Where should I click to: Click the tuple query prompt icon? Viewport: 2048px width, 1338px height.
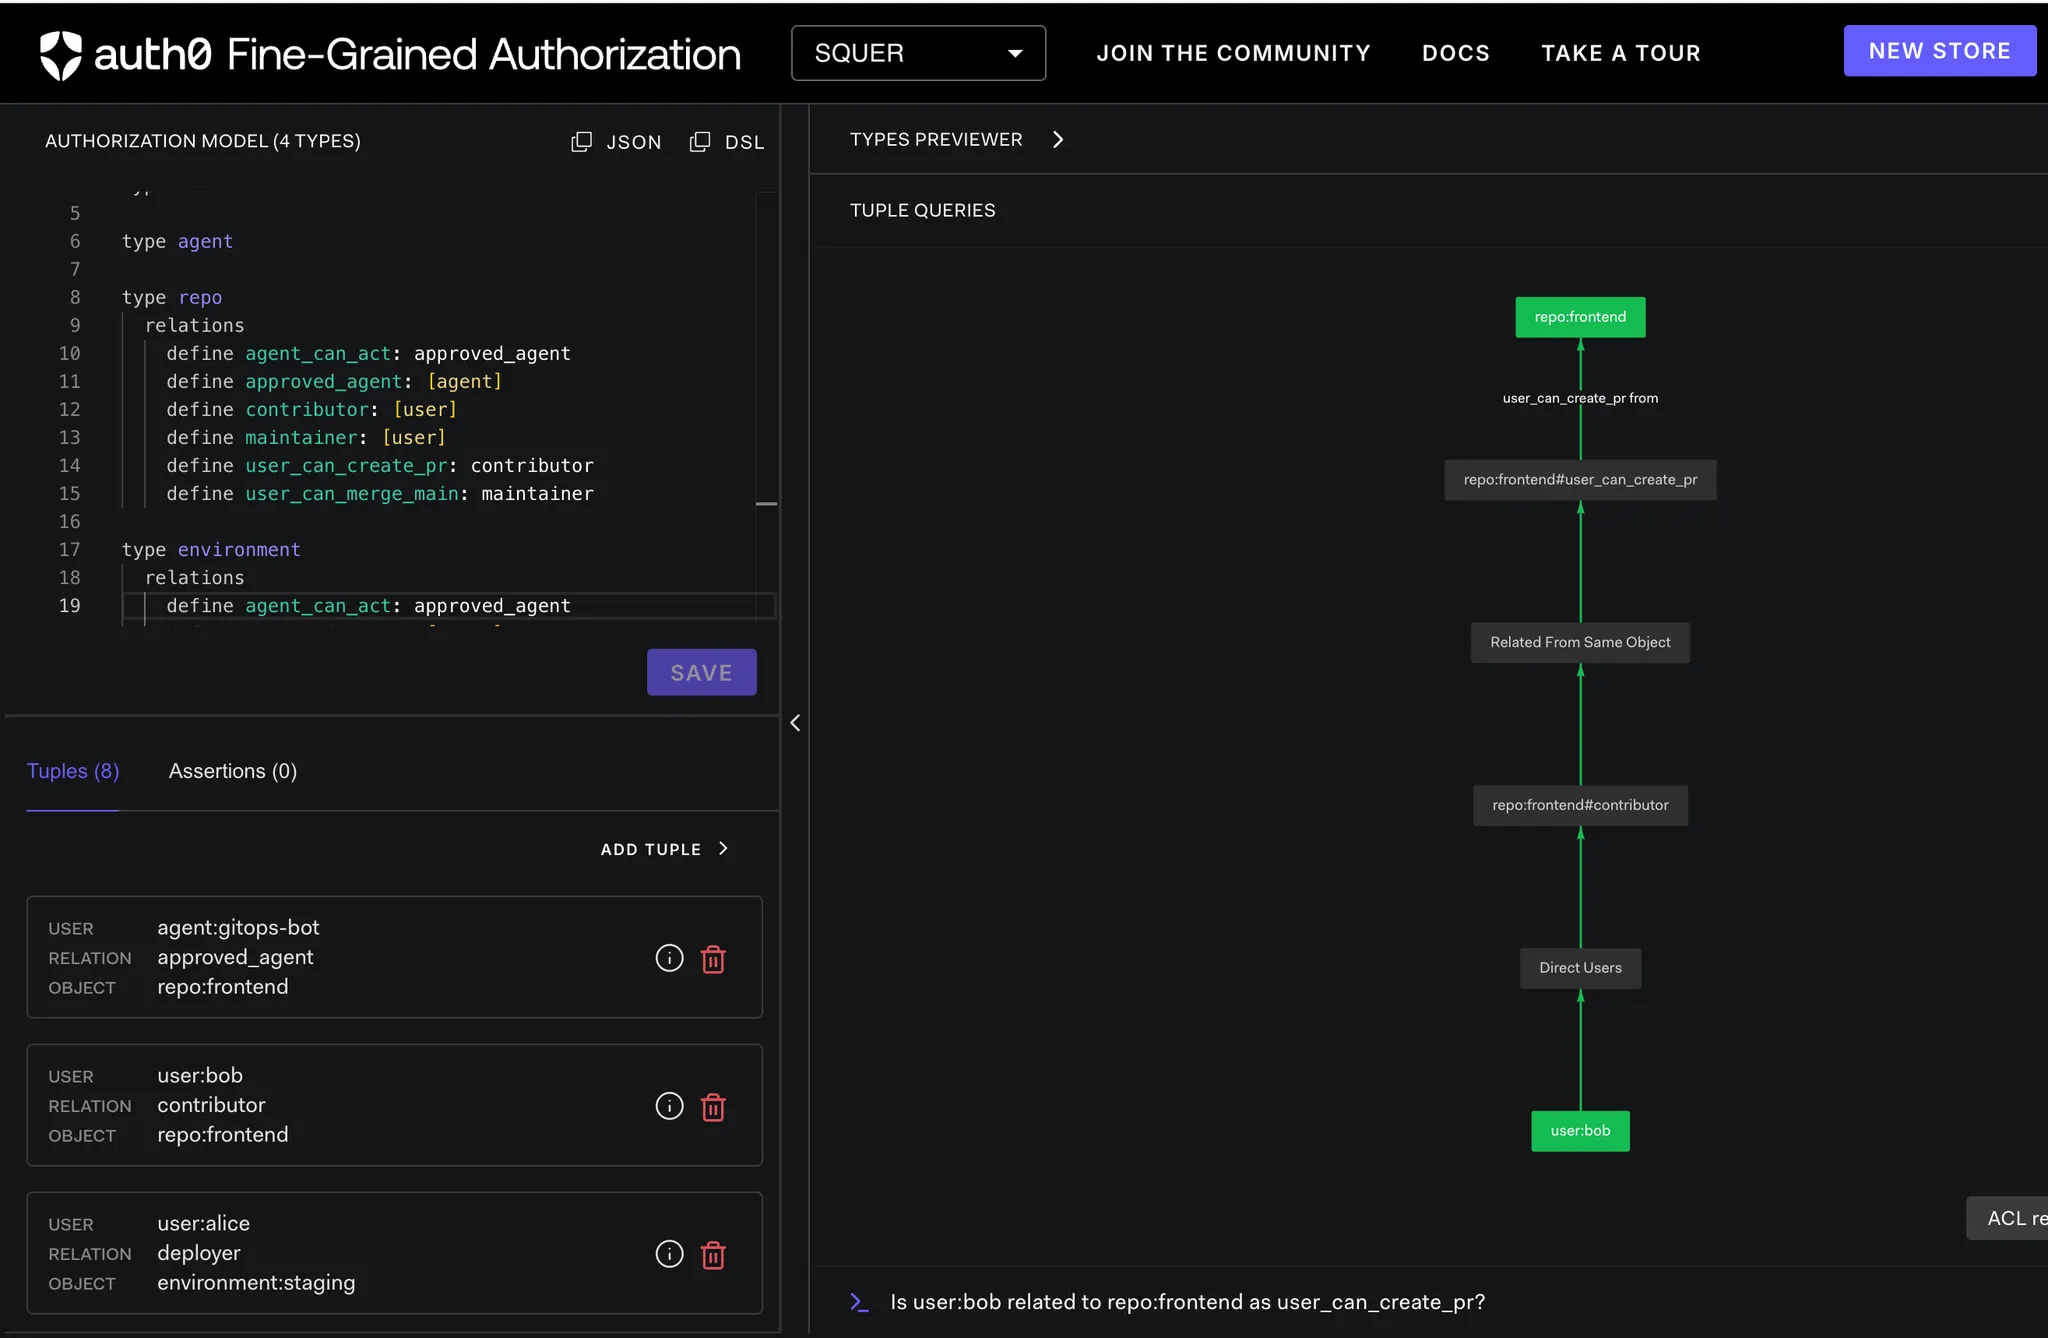[x=859, y=1302]
